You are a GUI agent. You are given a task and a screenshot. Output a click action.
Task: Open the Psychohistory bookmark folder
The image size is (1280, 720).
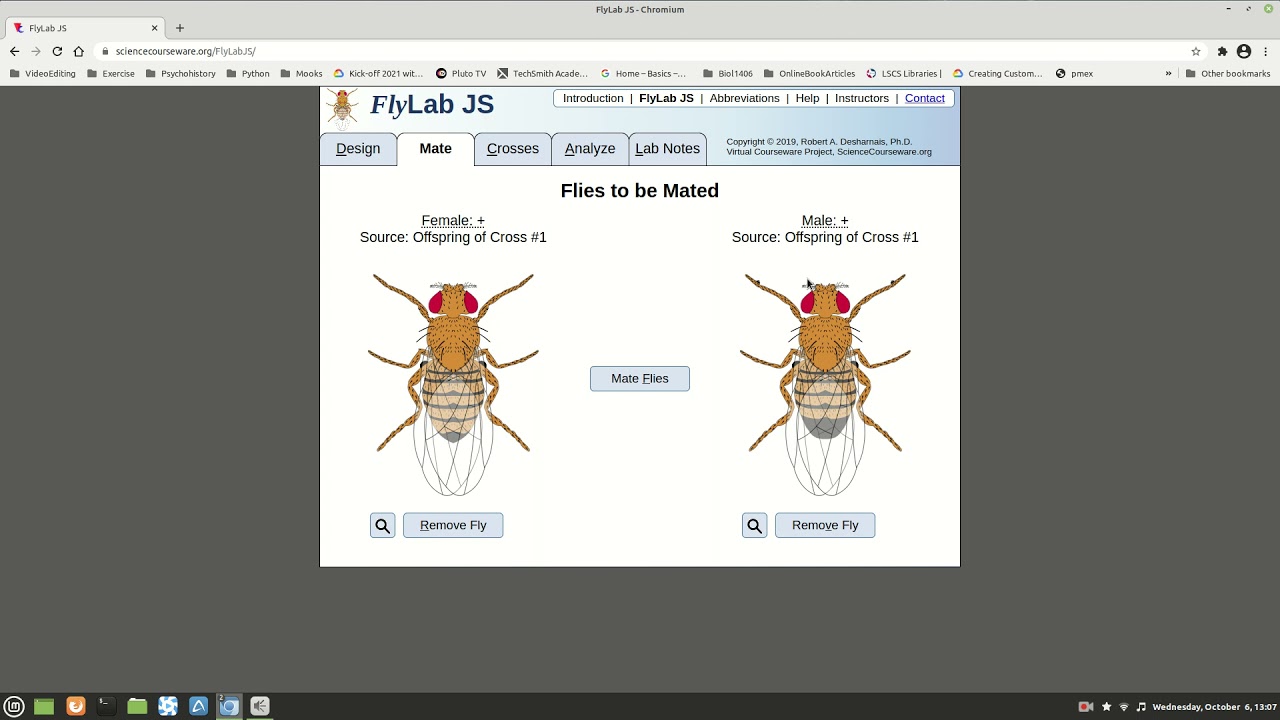coord(180,73)
